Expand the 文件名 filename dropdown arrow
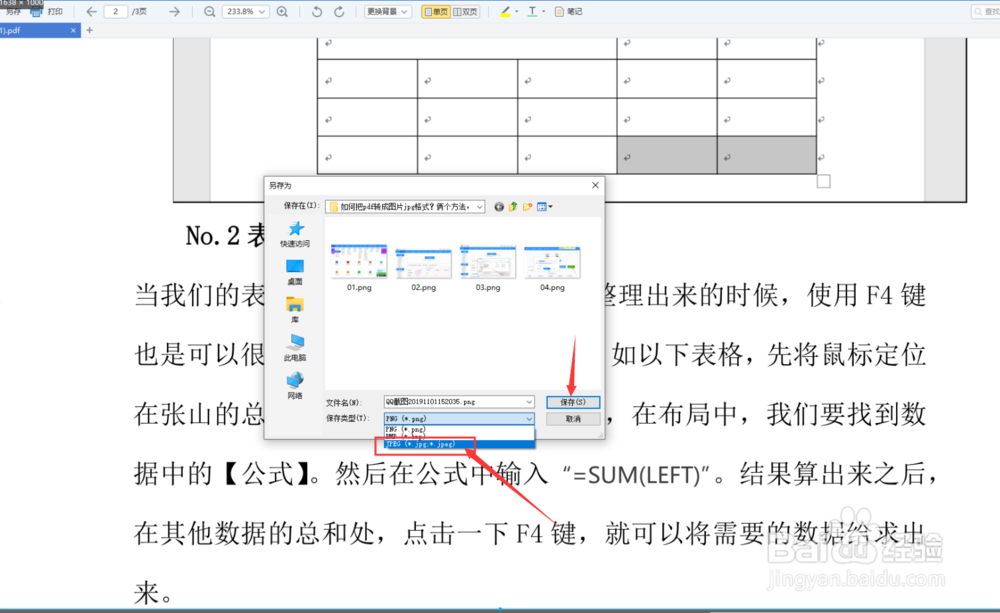The width and height of the screenshot is (1000, 613). (x=529, y=402)
